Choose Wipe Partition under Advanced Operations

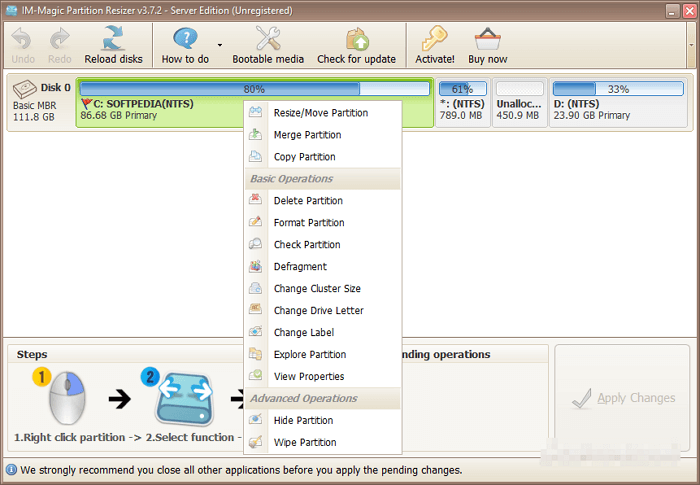point(304,443)
